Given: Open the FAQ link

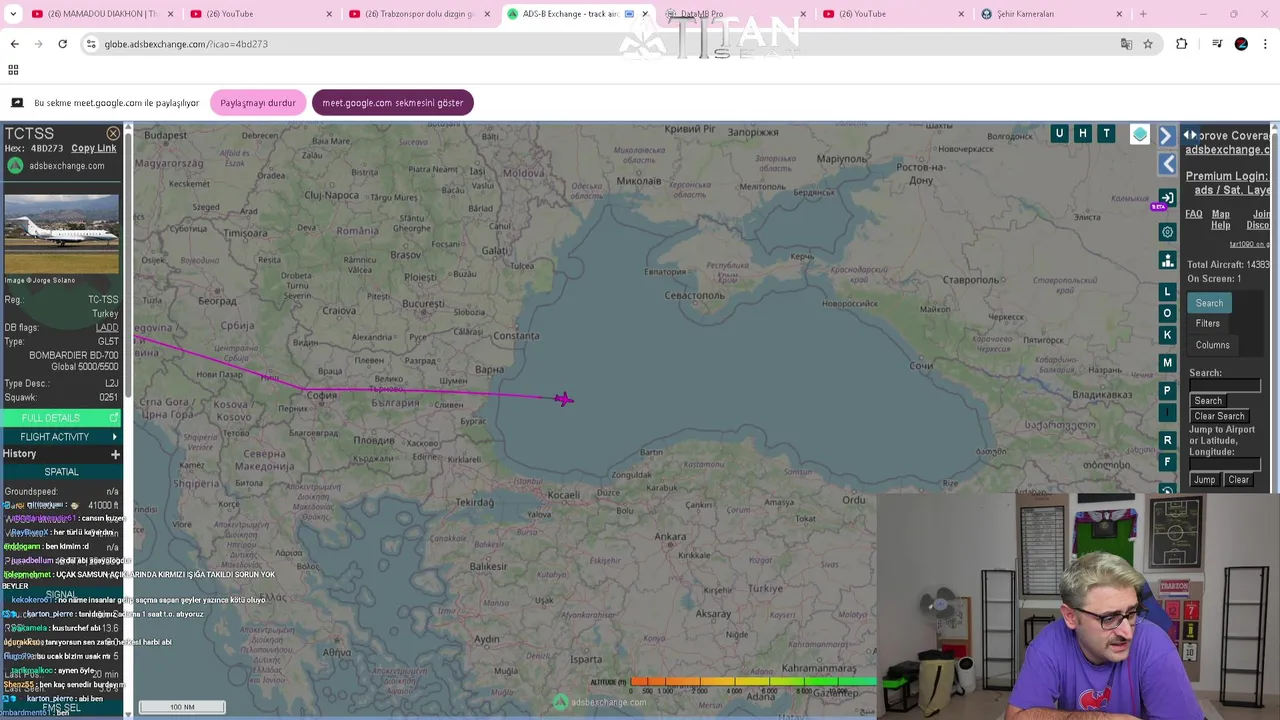Looking at the screenshot, I should 1194,214.
